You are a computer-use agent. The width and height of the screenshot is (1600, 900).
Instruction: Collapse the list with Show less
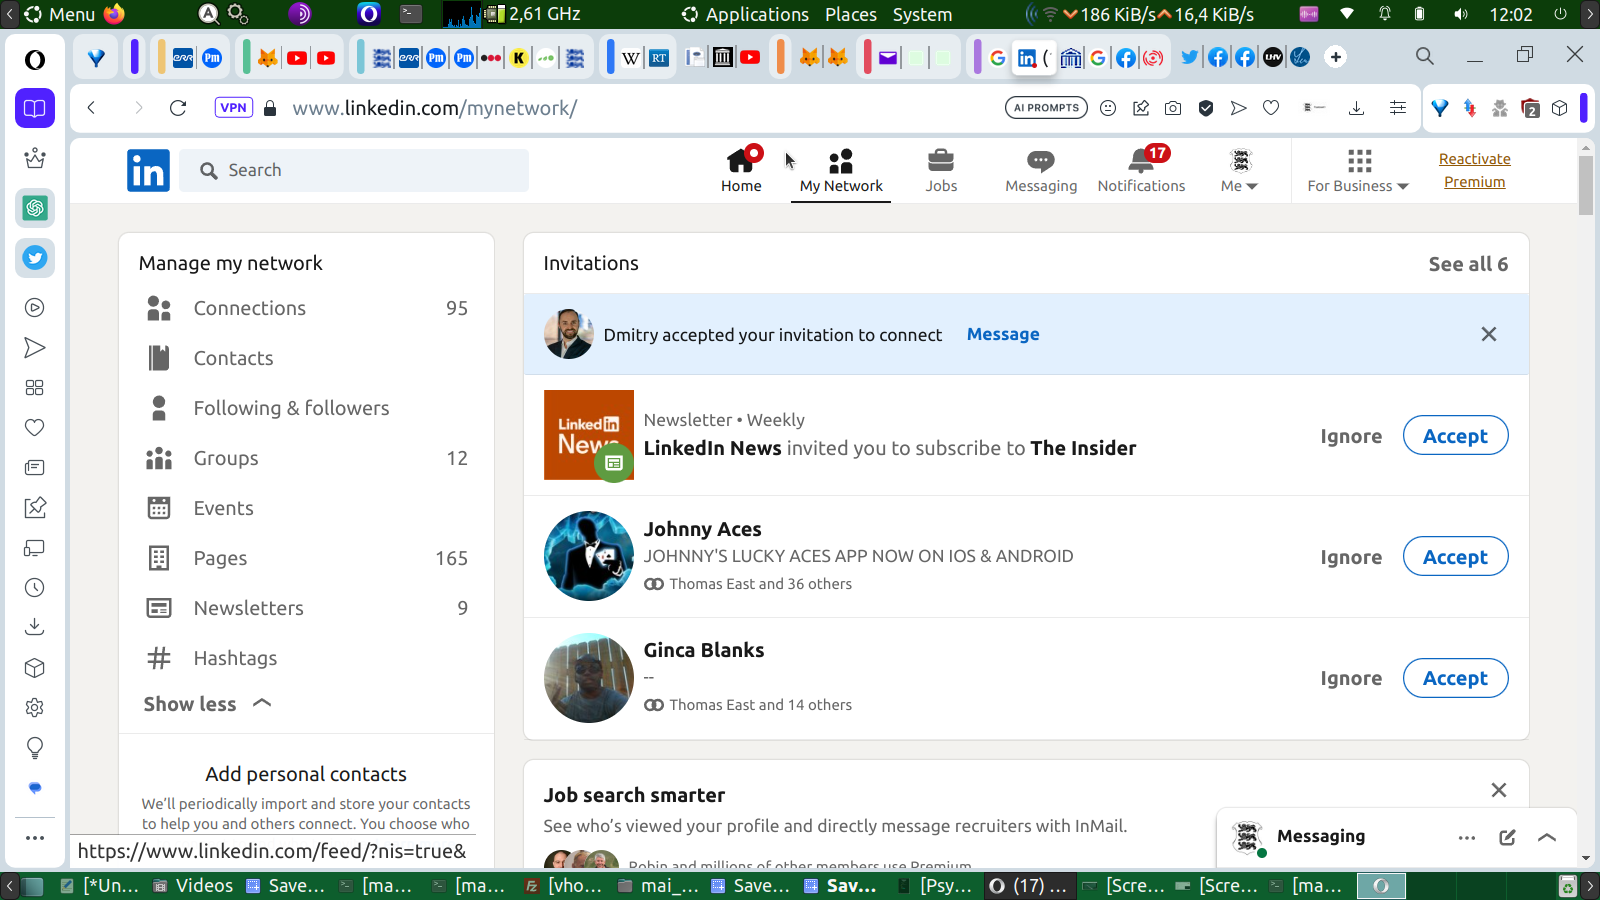click(x=208, y=704)
